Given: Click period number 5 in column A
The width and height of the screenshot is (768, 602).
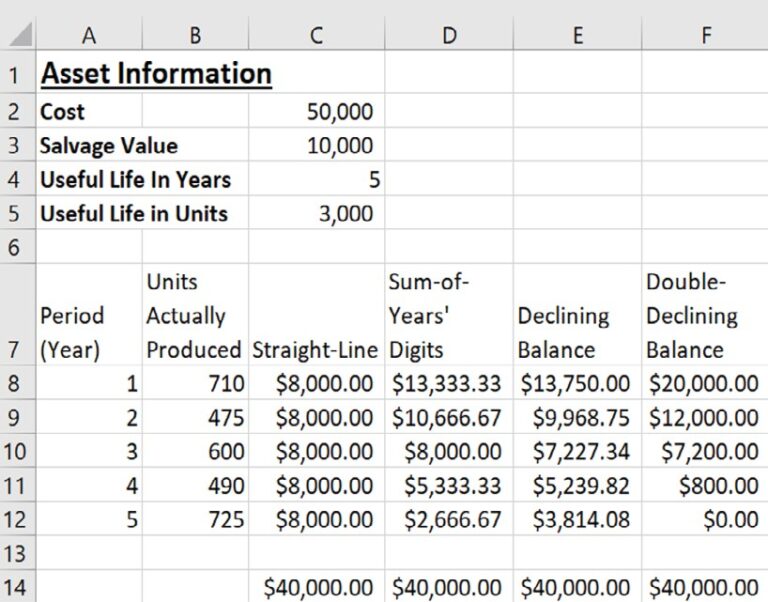Looking at the screenshot, I should point(89,519).
